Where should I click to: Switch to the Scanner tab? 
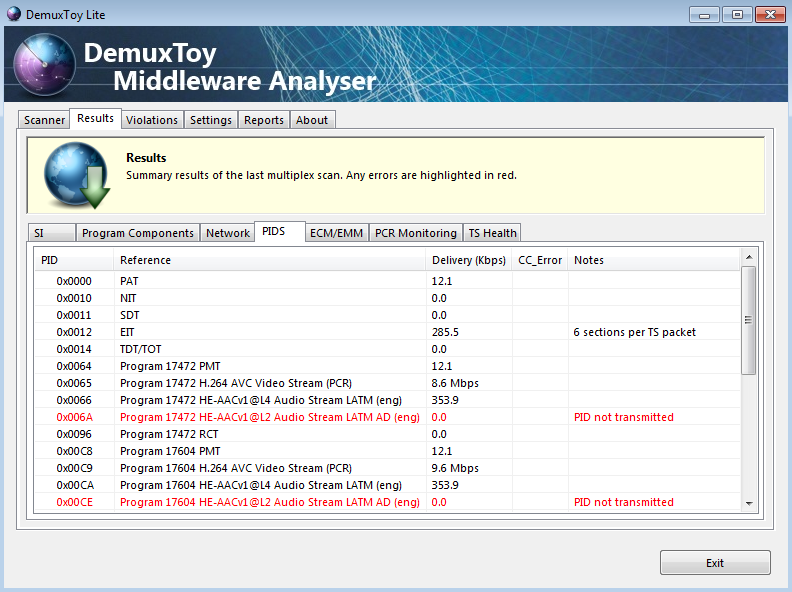[x=44, y=120]
